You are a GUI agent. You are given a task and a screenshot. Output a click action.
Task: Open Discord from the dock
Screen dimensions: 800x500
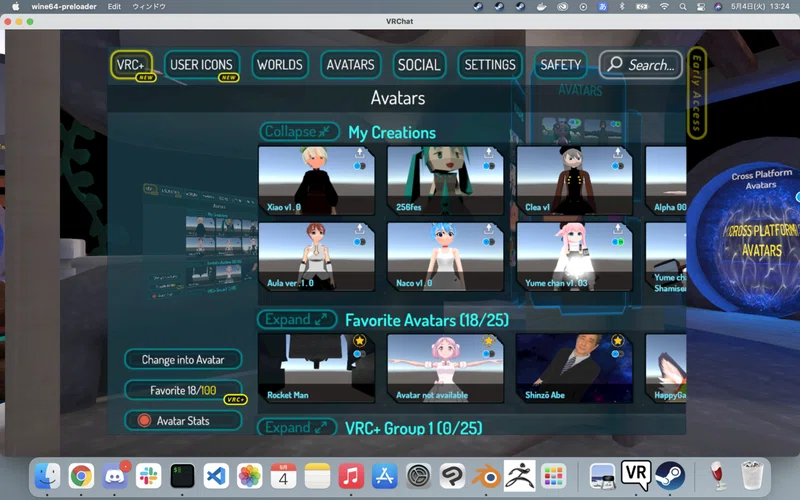(115, 477)
